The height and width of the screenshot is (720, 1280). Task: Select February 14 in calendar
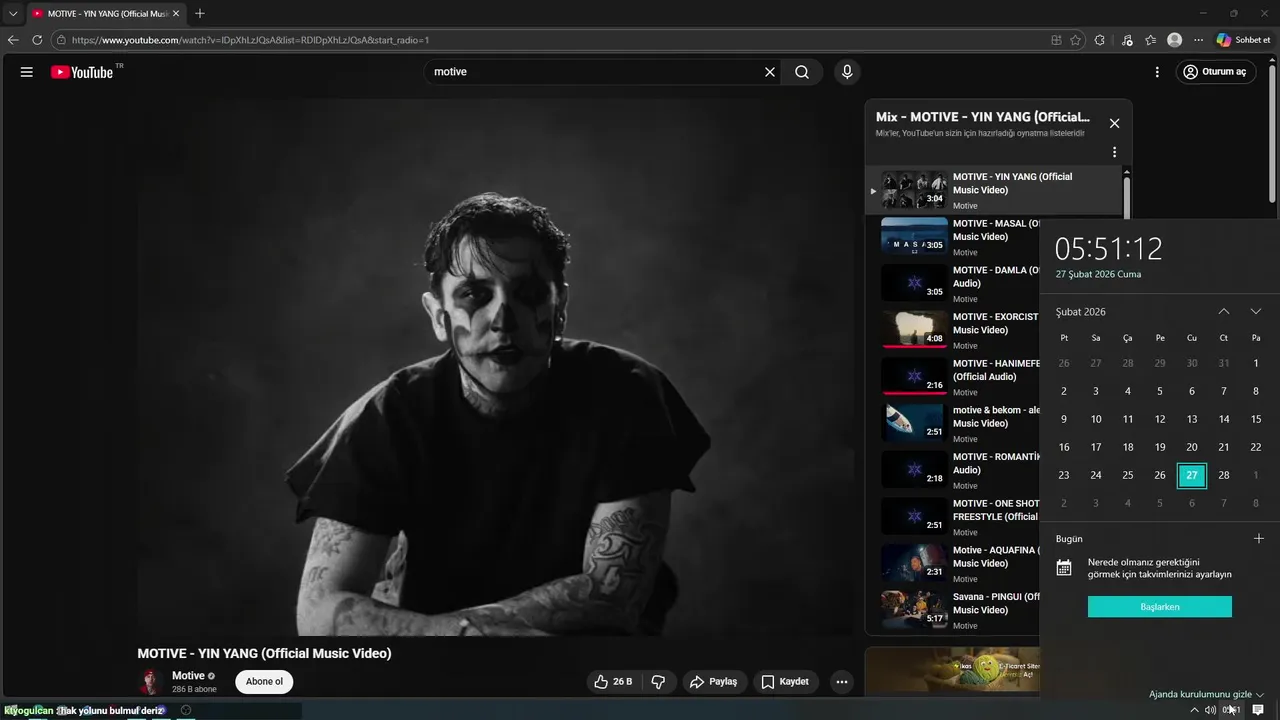(x=1224, y=419)
